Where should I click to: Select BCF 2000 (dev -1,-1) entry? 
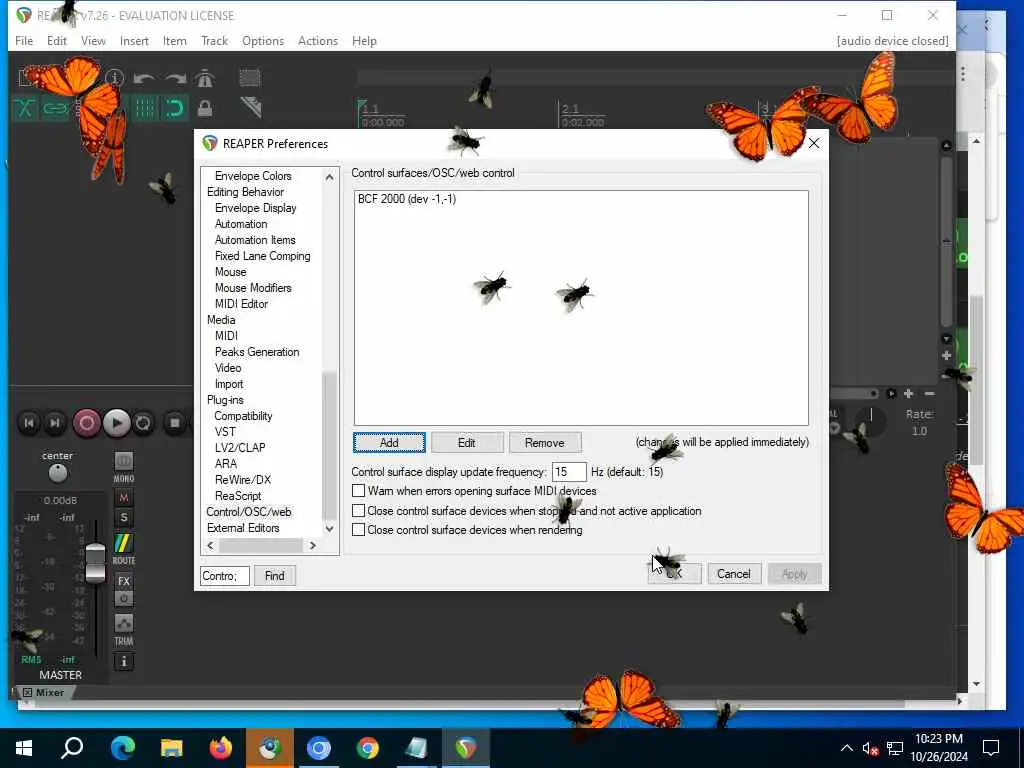(x=407, y=199)
